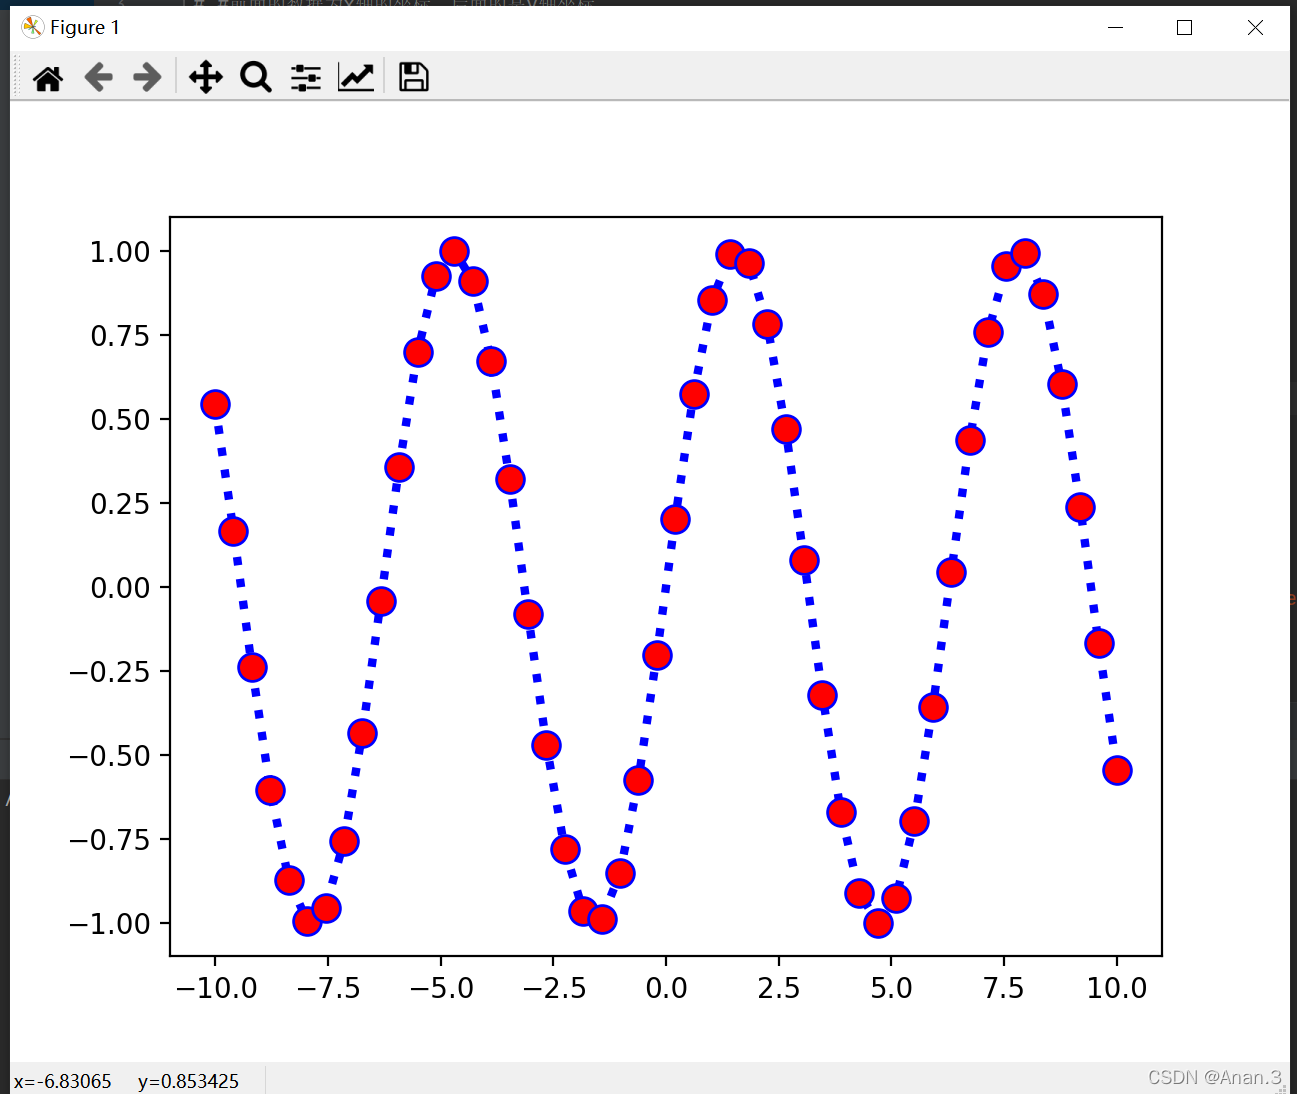Click the matplotlib logo in title bar
Image resolution: width=1297 pixels, height=1094 pixels.
tap(32, 27)
